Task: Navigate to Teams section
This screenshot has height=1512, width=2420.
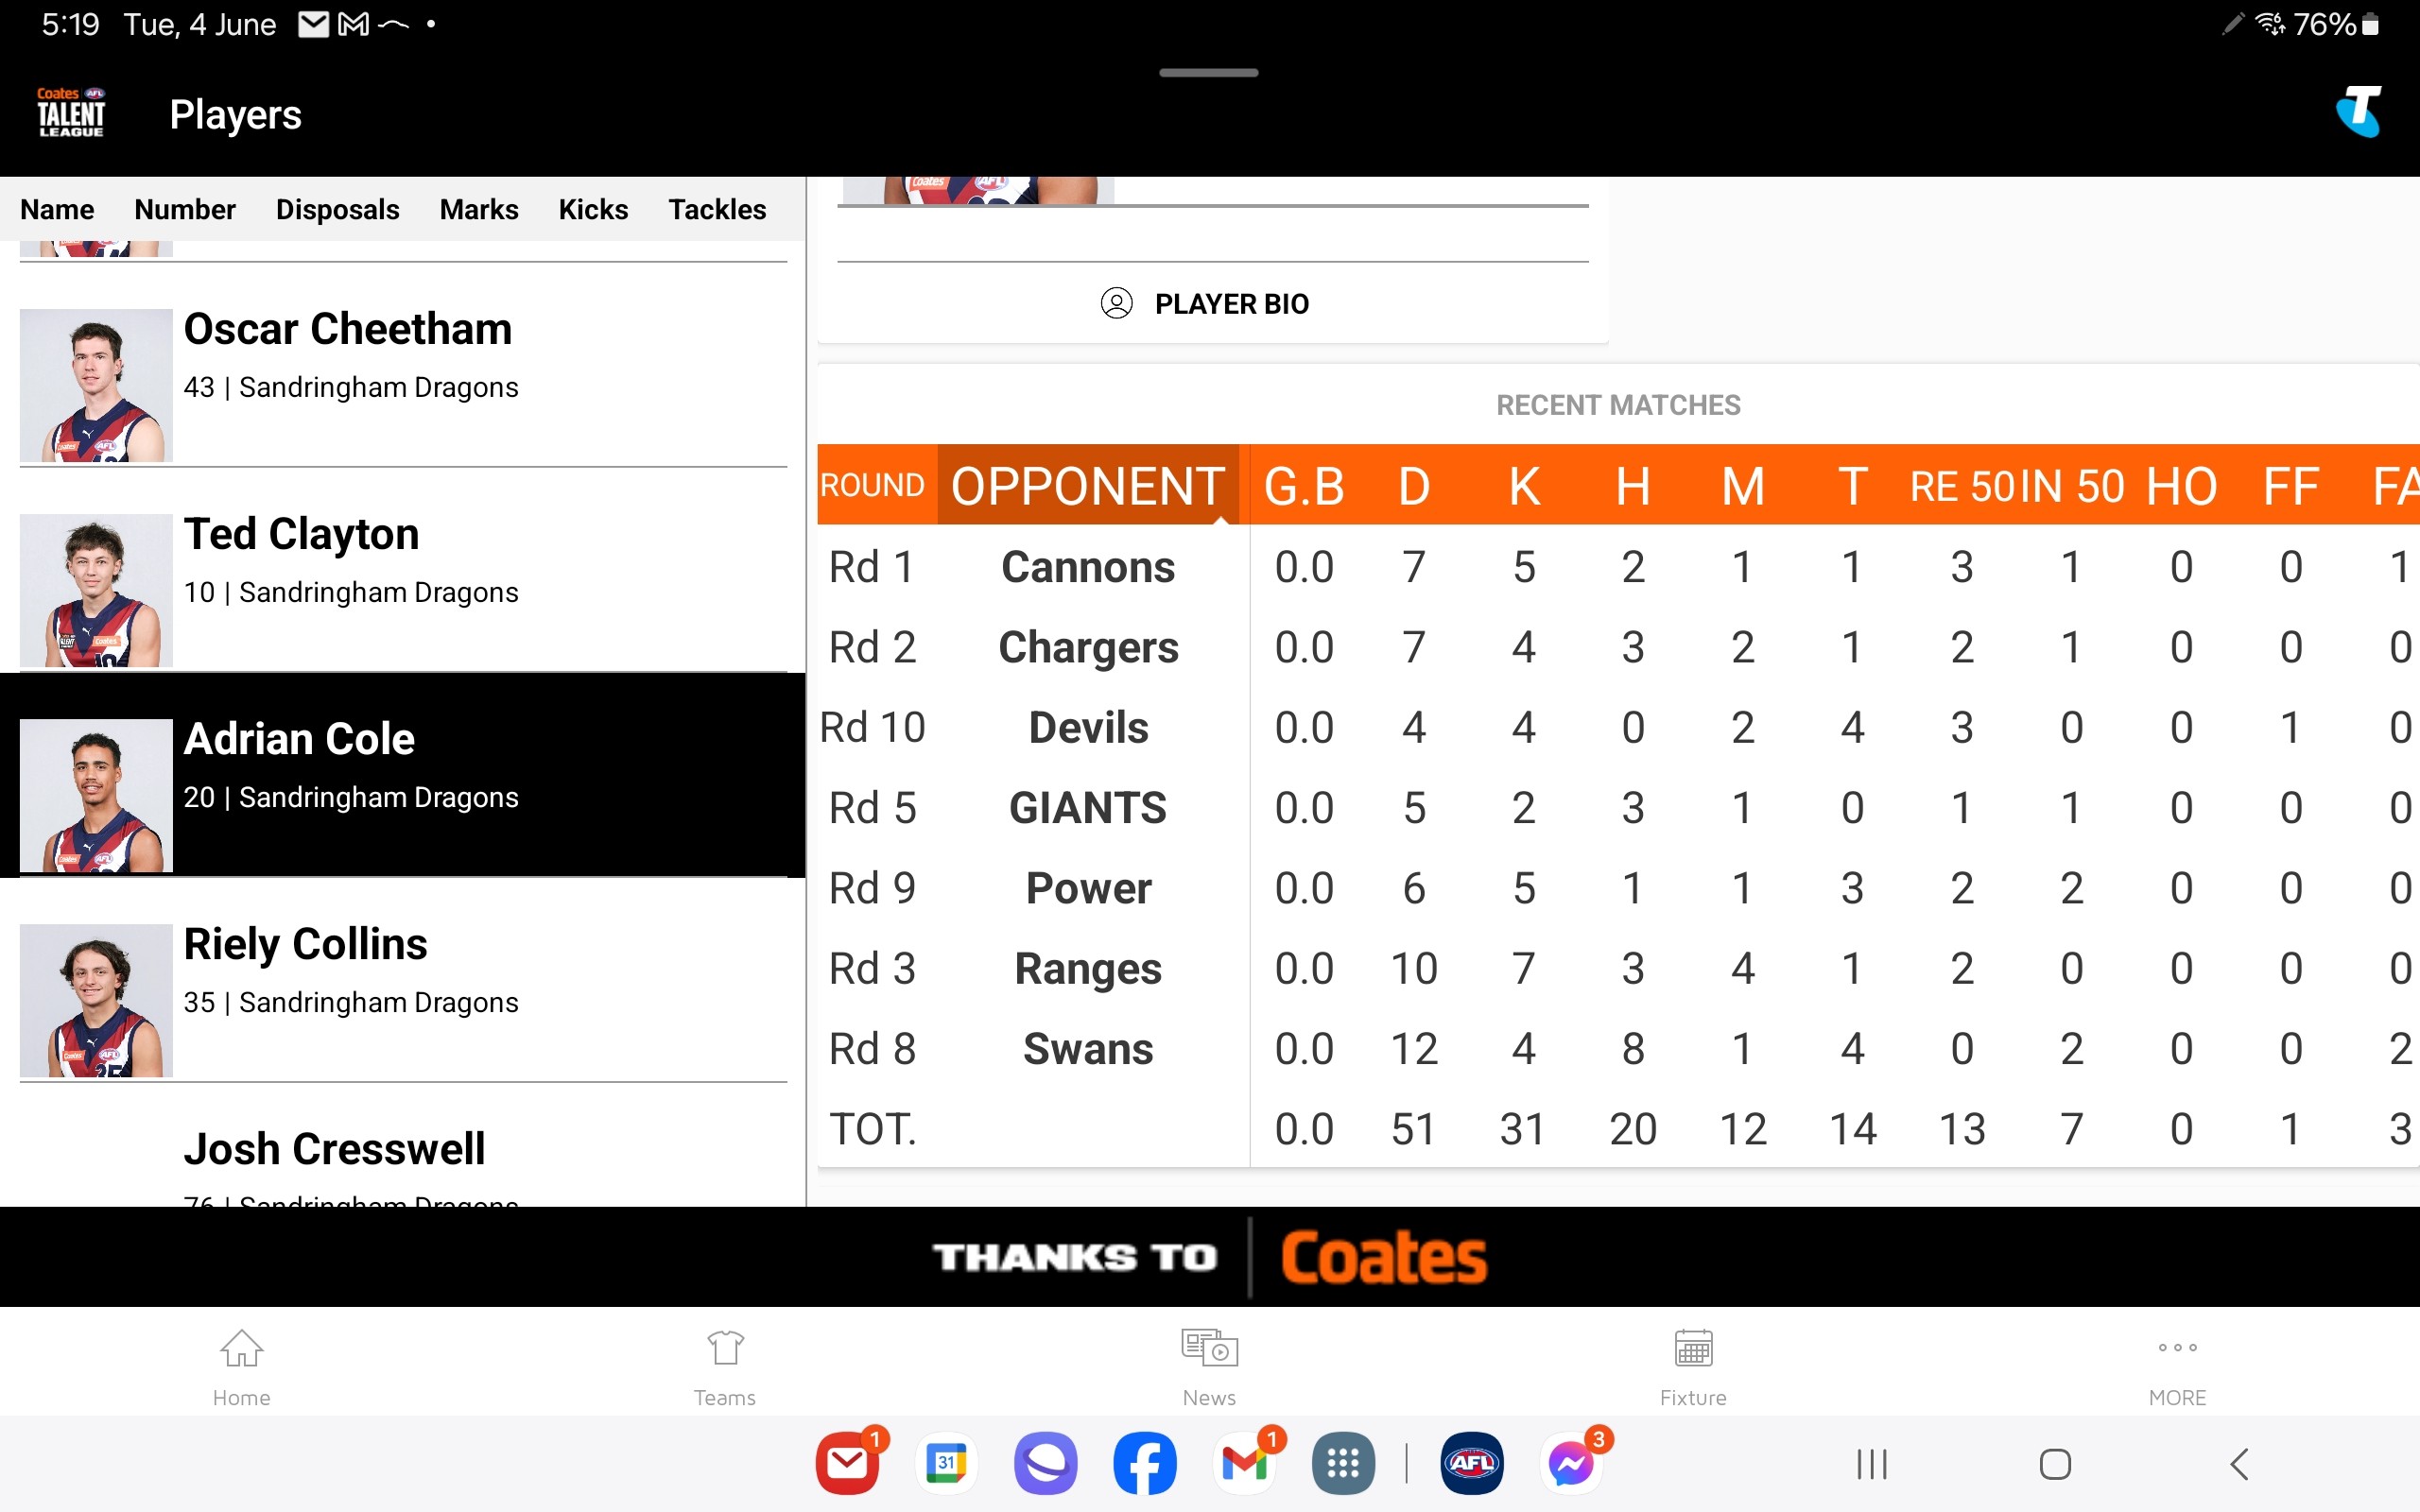Action: (725, 1366)
